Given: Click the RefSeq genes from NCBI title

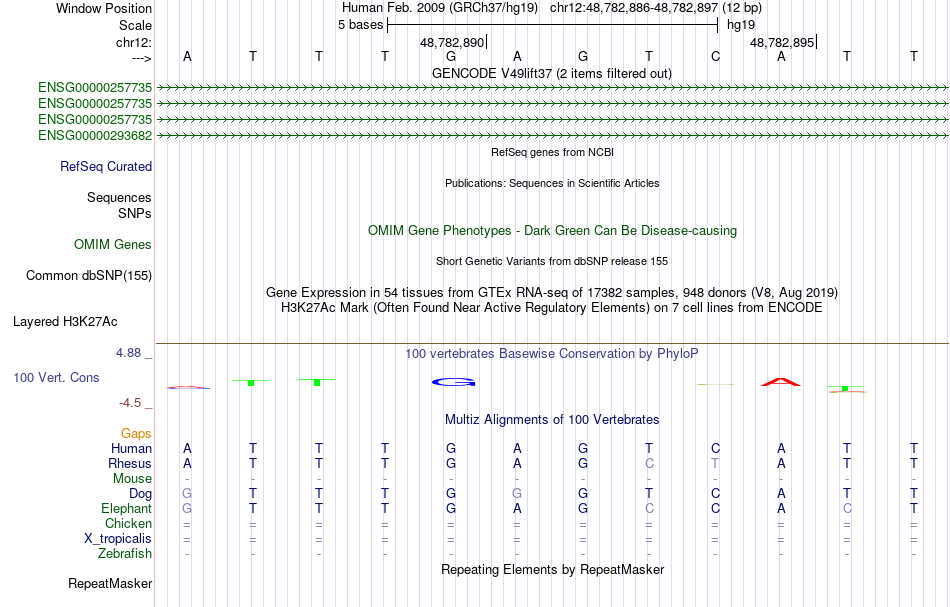Looking at the screenshot, I should 553,153.
